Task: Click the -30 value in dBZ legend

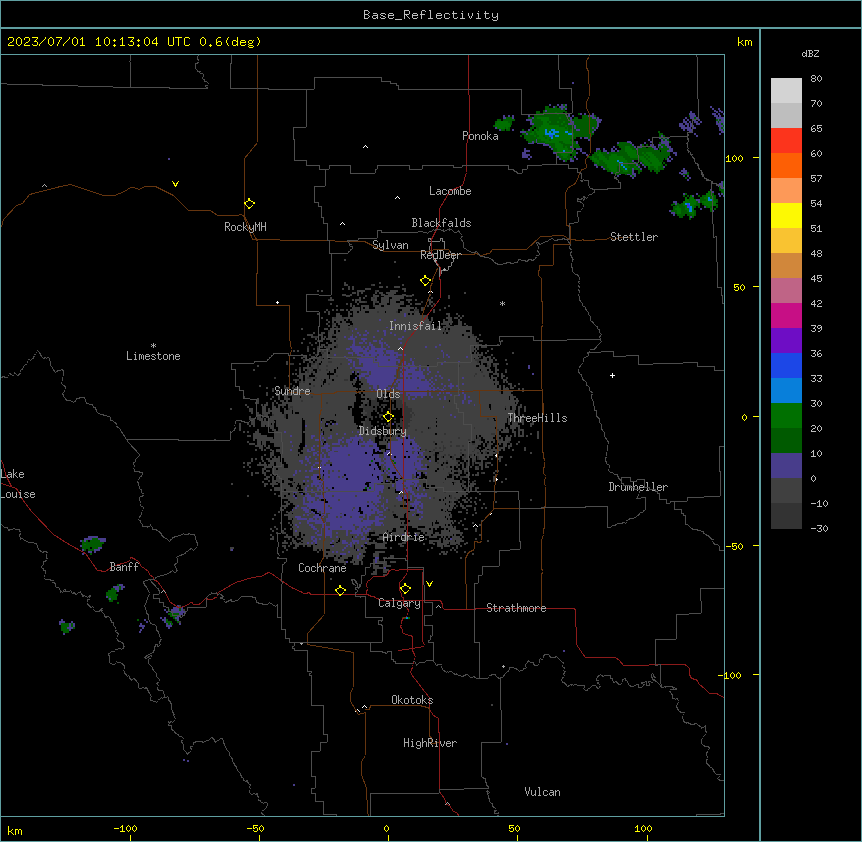Action: [x=819, y=529]
